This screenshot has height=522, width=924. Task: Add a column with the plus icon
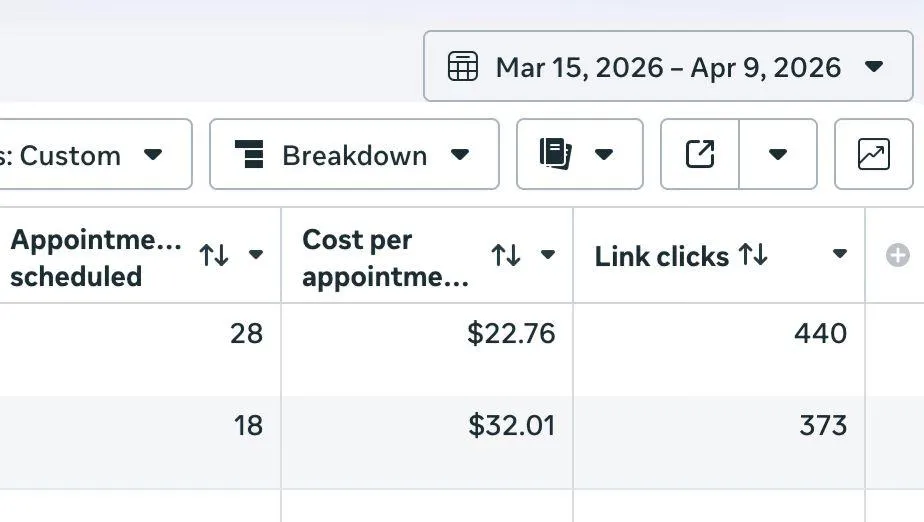pyautogui.click(x=898, y=255)
